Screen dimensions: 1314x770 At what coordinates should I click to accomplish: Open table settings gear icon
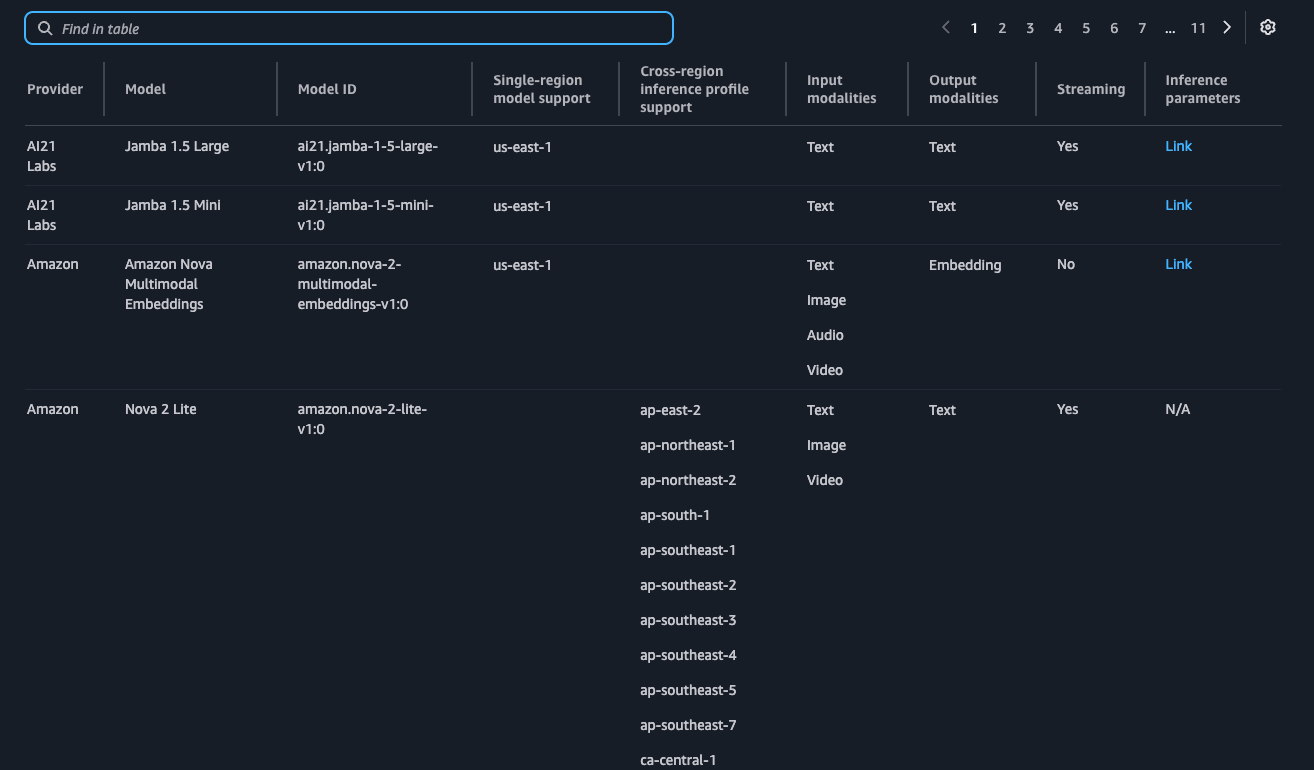pyautogui.click(x=1268, y=28)
